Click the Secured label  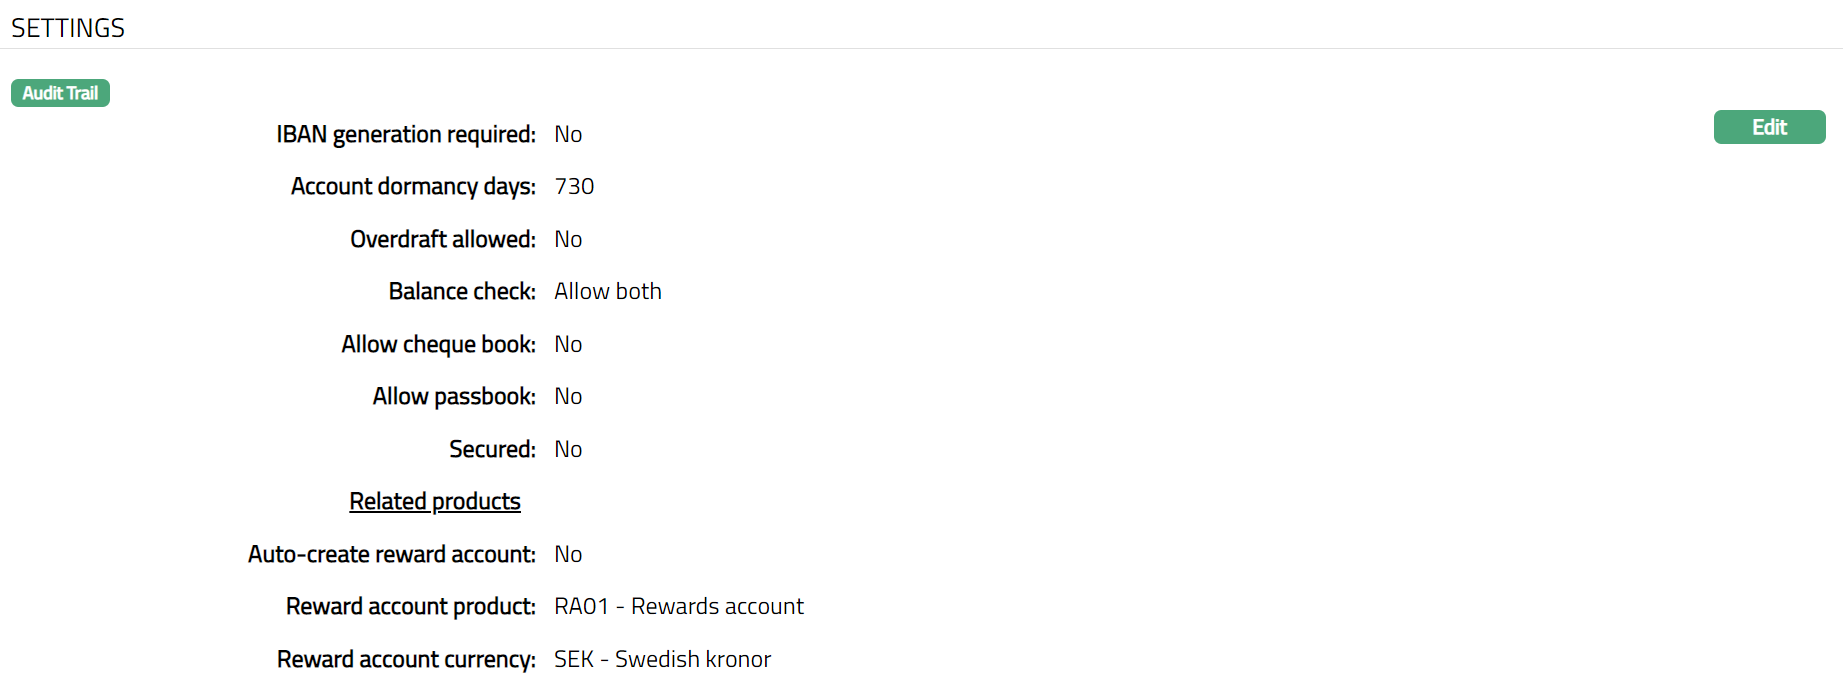coord(492,449)
